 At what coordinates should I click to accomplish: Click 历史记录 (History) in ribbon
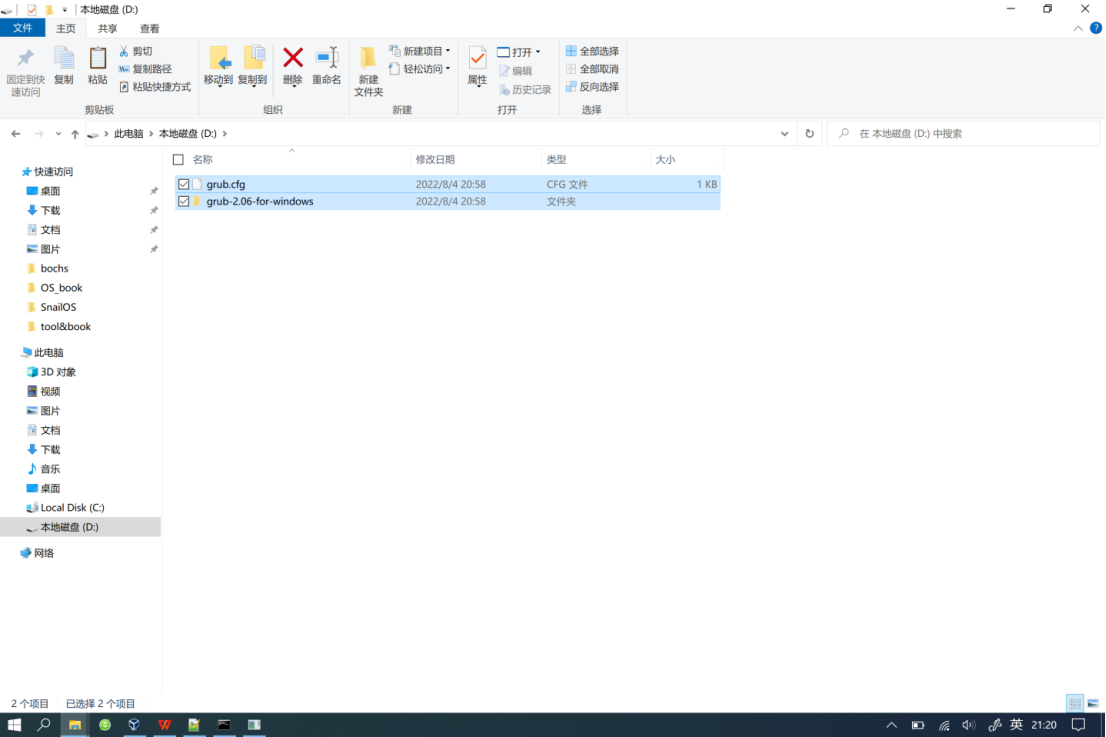[x=525, y=90]
